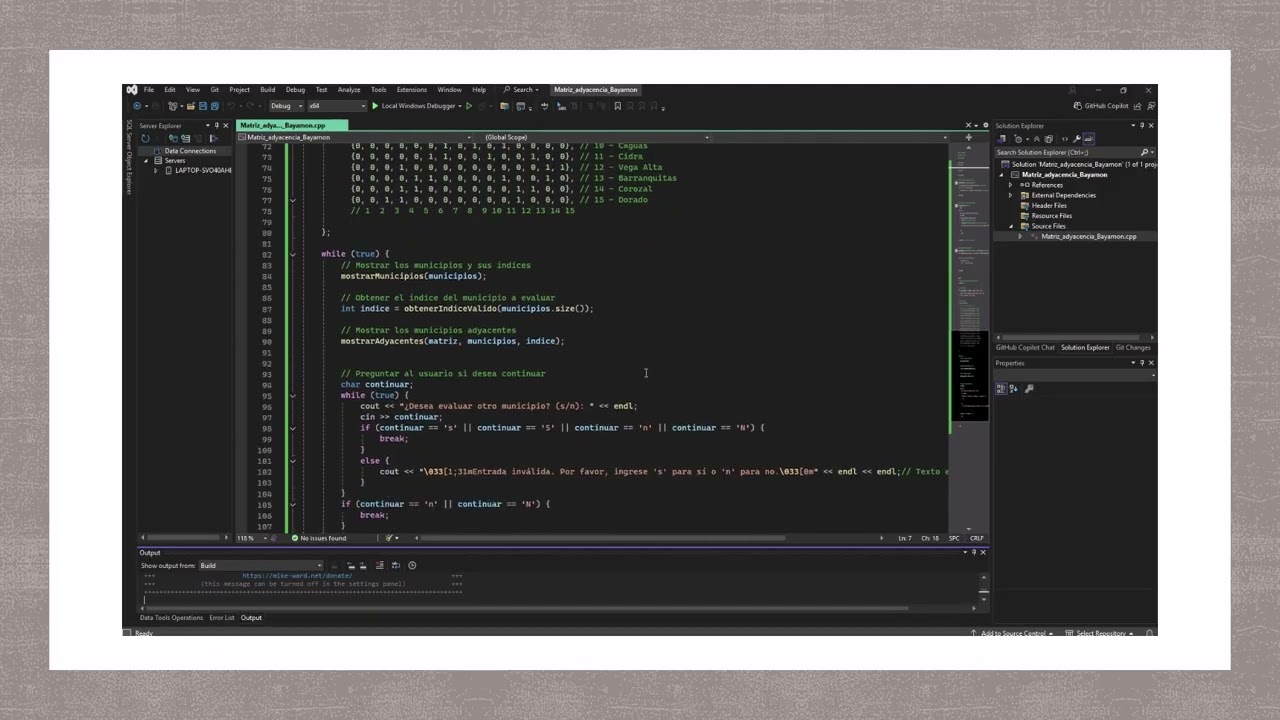The height and width of the screenshot is (720, 1280).
Task: Click the Save file toolbar icon
Action: click(203, 106)
